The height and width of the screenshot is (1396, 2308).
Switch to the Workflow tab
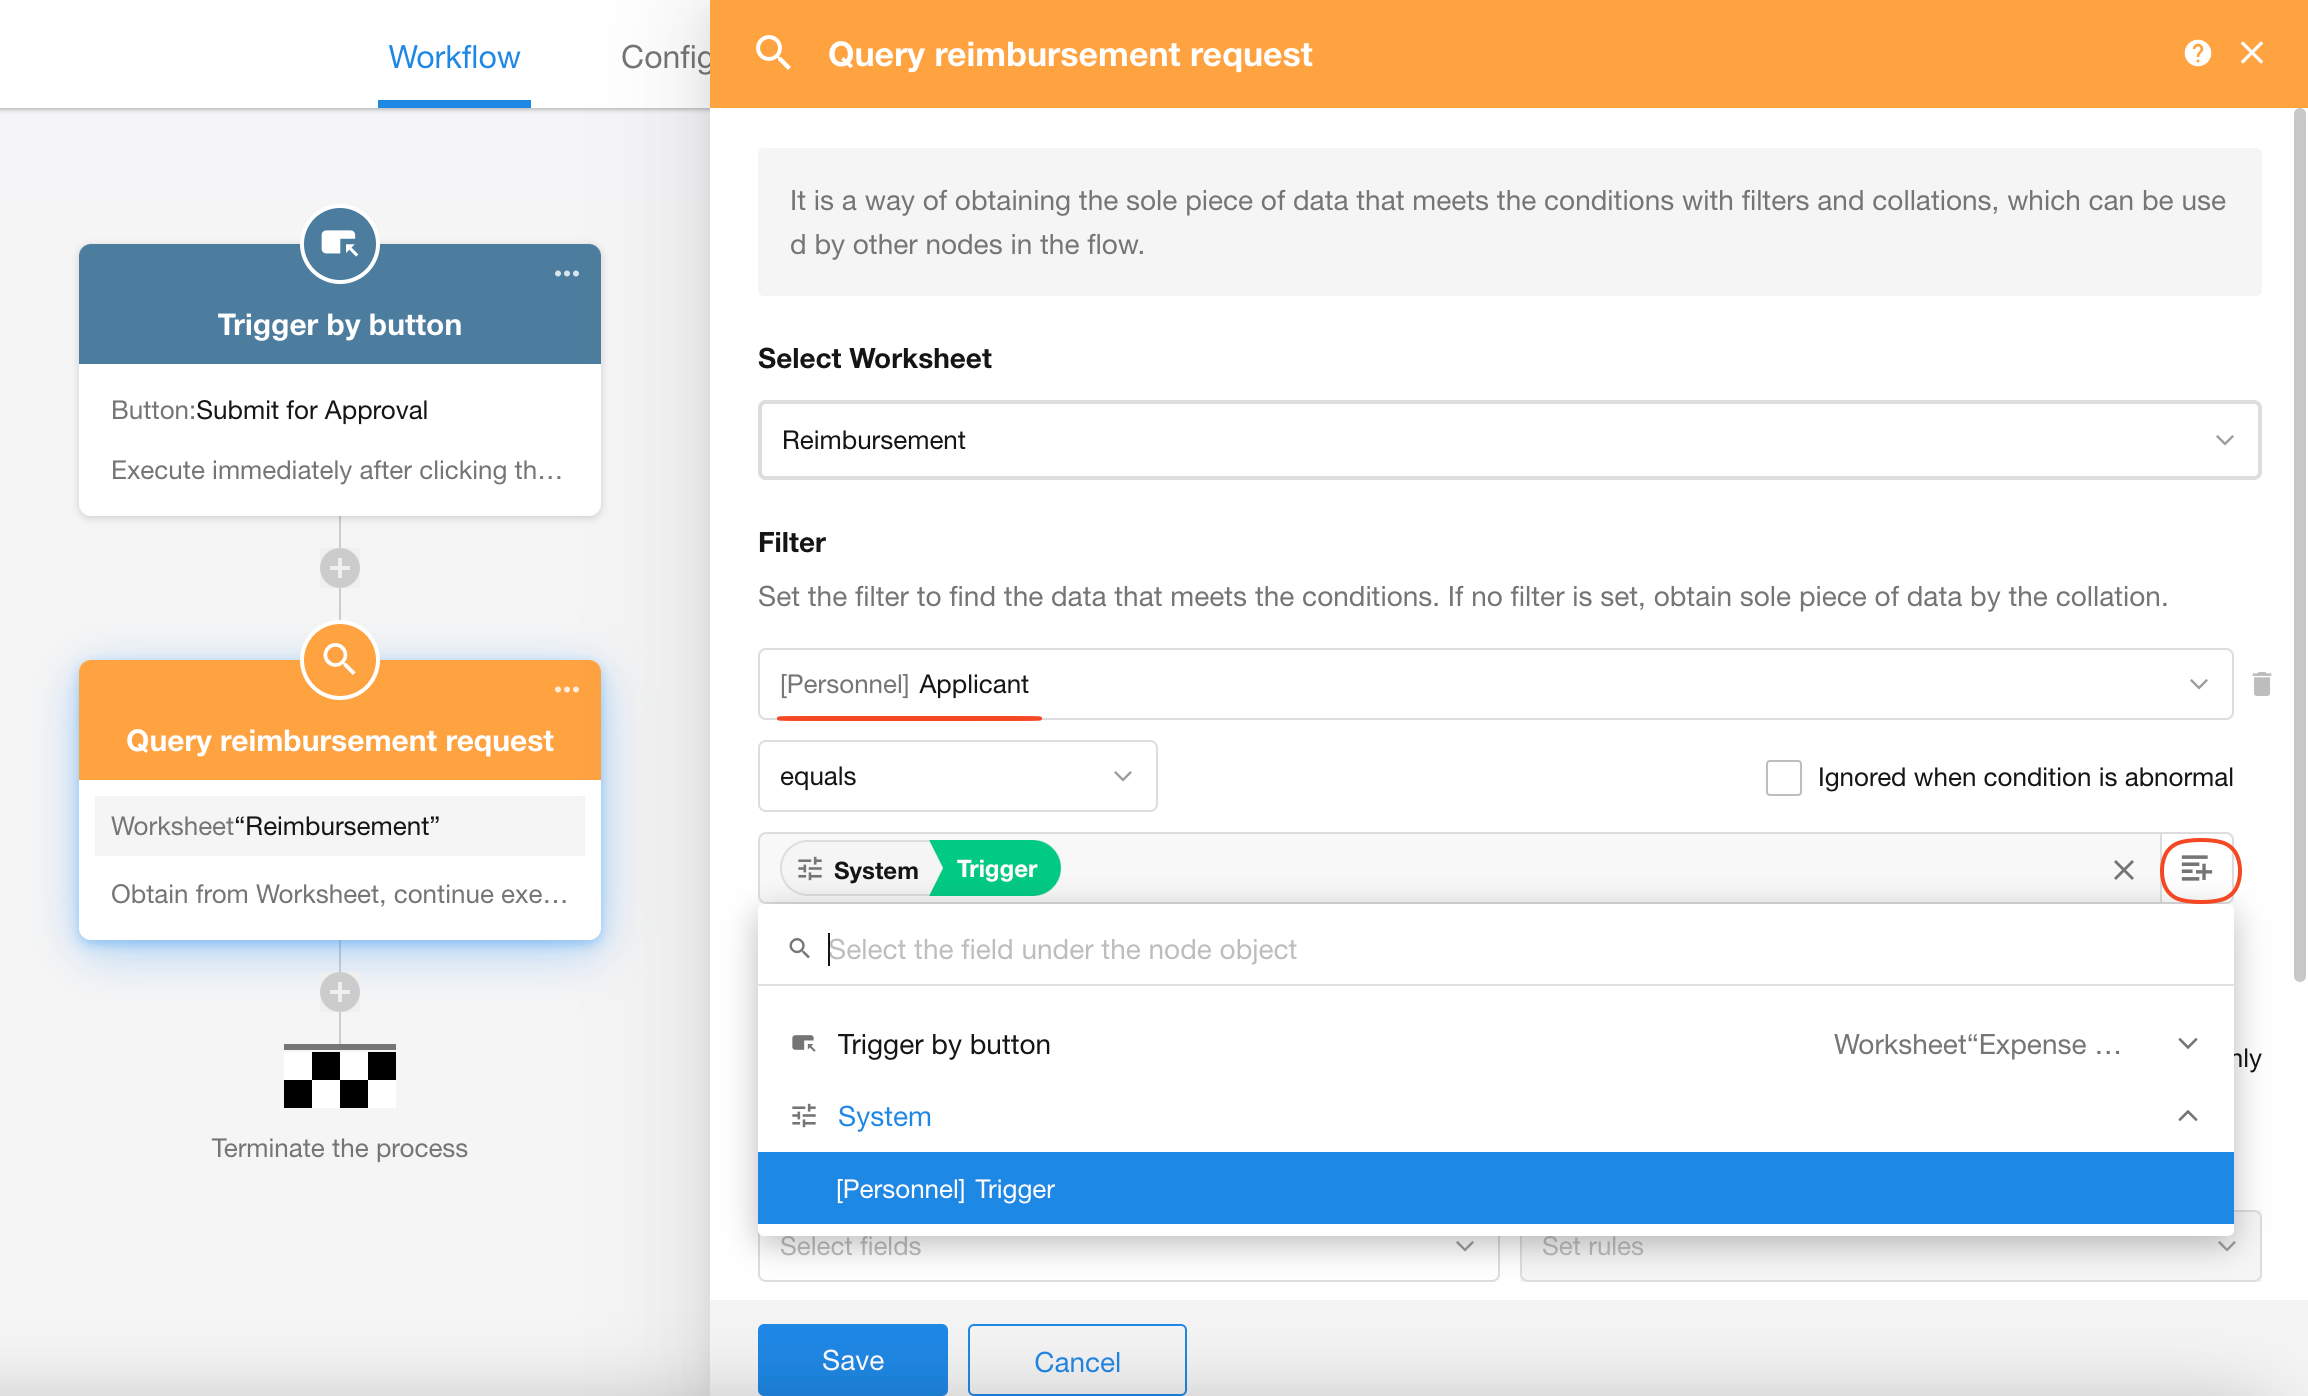pos(454,57)
